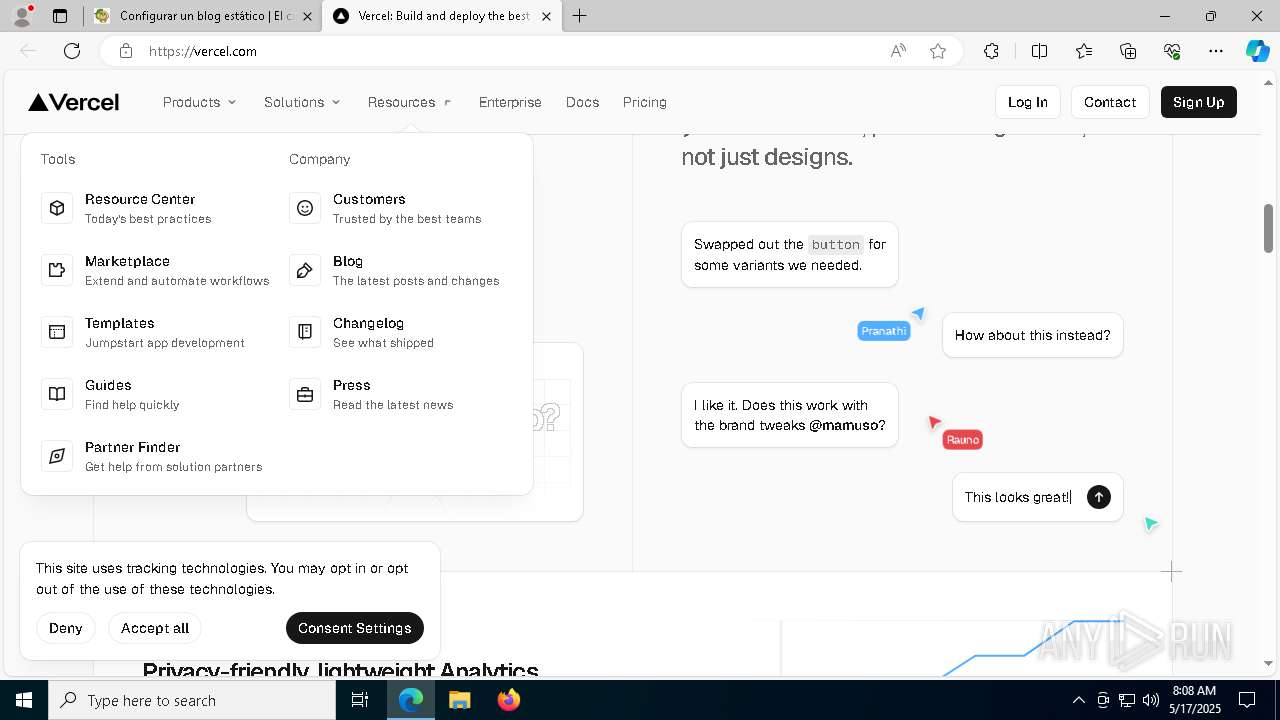Open Favorites list icon in toolbar
This screenshot has width=1280, height=720.
1084,51
